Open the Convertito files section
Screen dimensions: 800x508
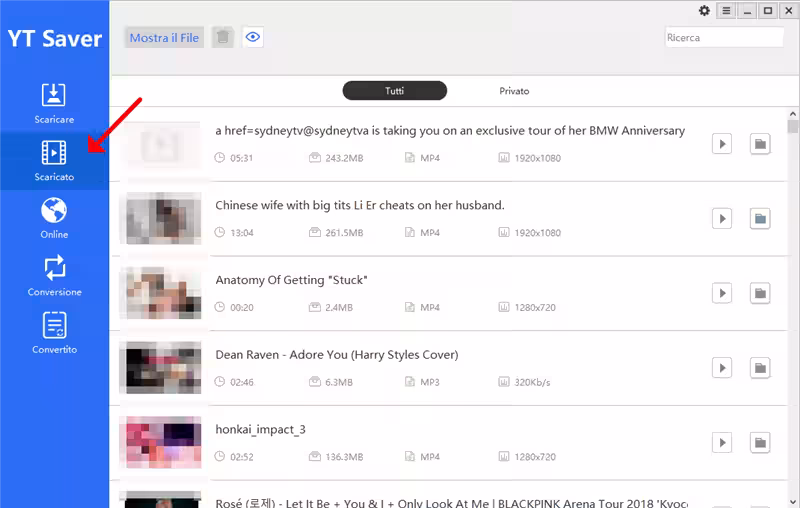pyautogui.click(x=54, y=332)
